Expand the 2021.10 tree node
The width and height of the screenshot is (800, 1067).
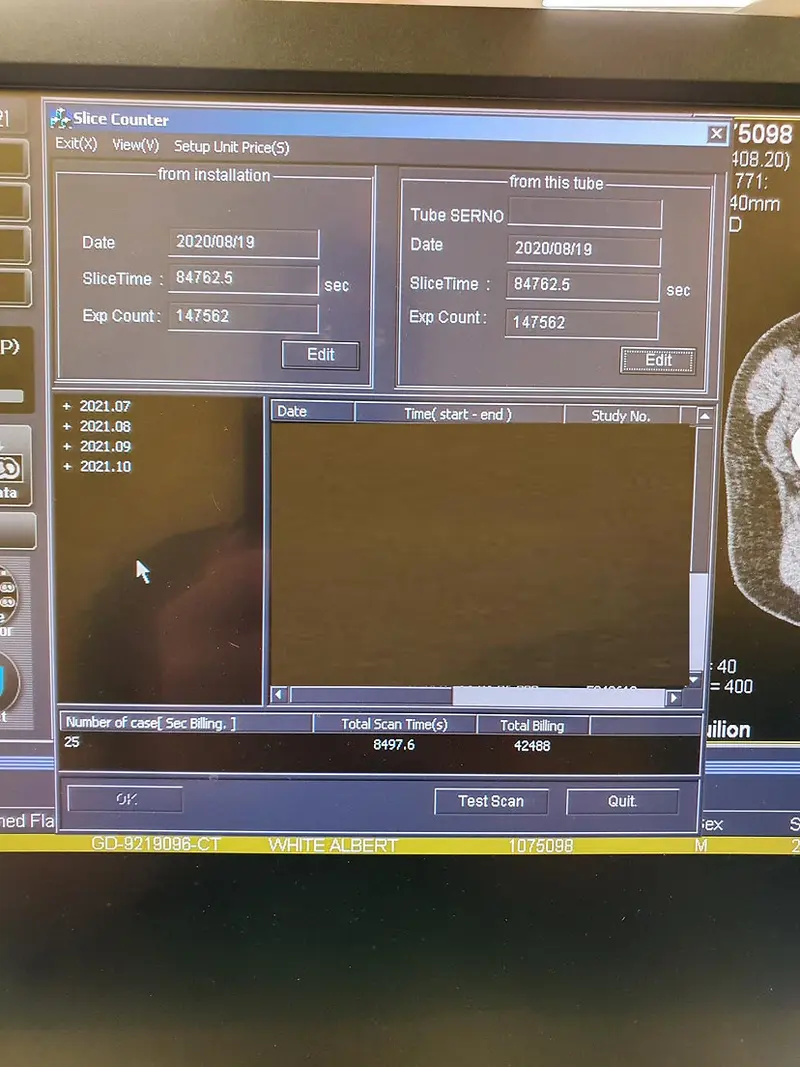[x=67, y=466]
